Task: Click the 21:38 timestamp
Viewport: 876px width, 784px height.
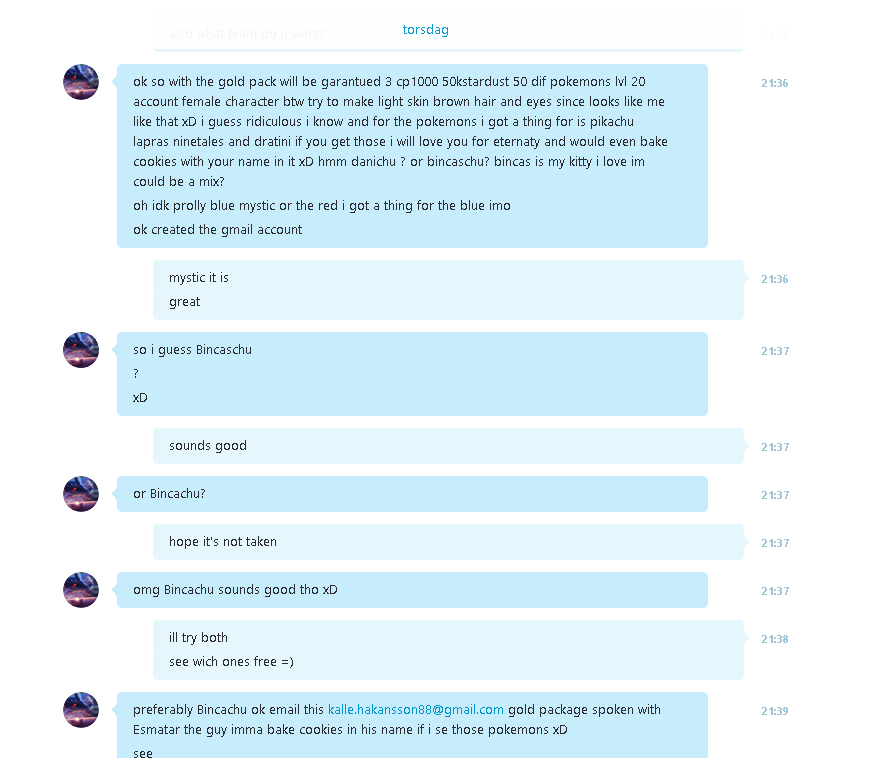Action: 775,639
